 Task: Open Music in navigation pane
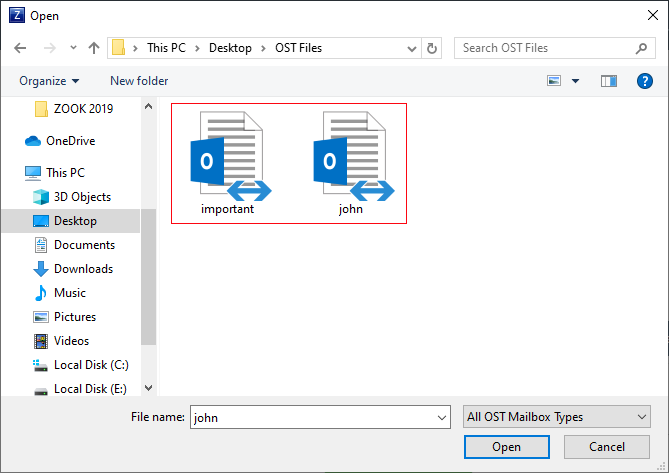click(x=70, y=293)
